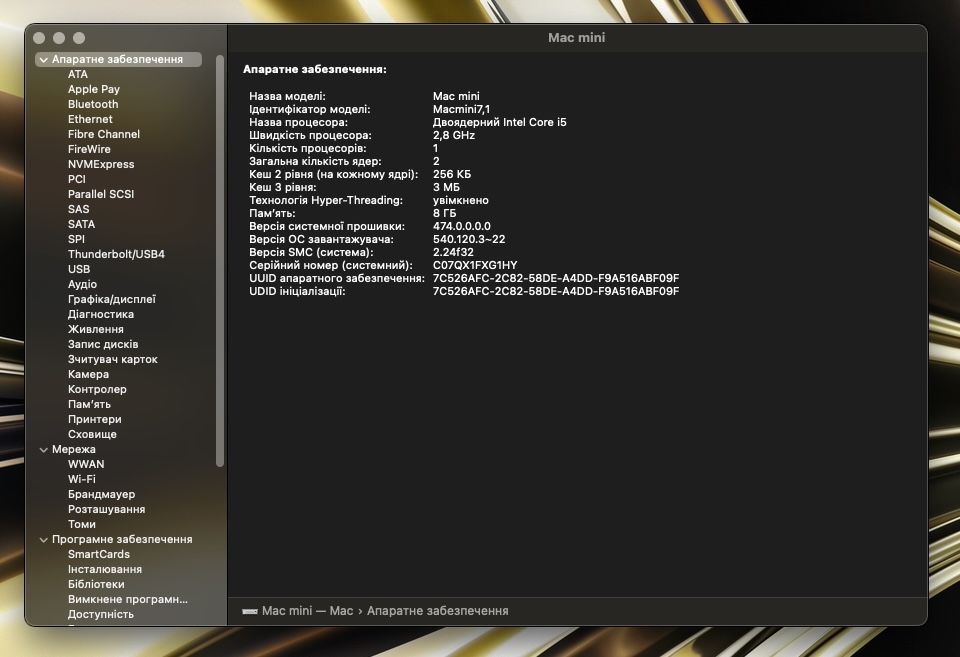Collapse the Програмне забезпечення section chevron

[43, 540]
